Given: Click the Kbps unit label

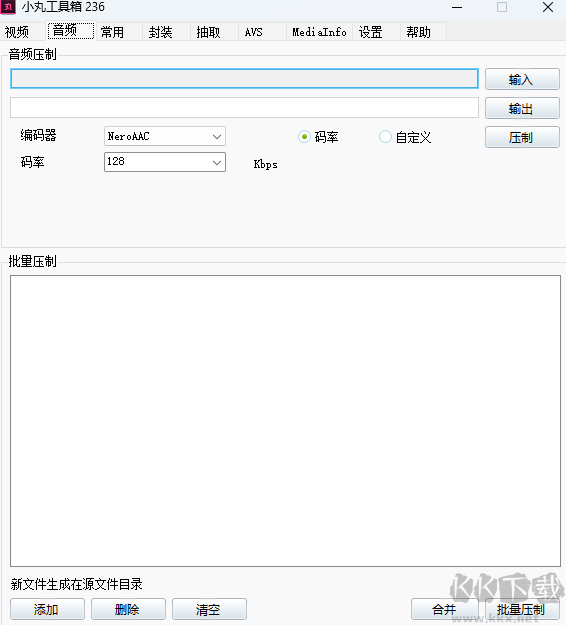Looking at the screenshot, I should (265, 164).
